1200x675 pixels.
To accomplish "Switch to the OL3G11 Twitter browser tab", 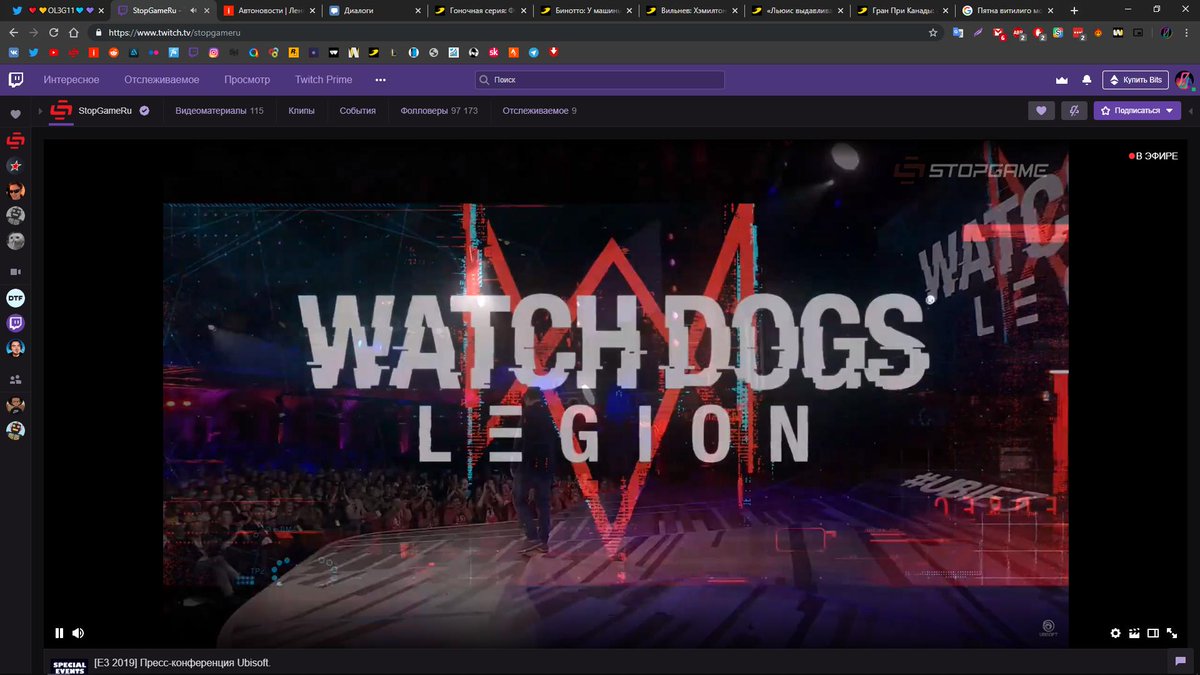I will [57, 10].
